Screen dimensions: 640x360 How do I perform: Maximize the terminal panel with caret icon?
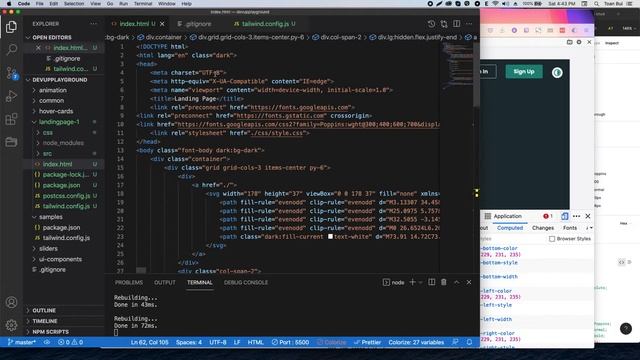(x=456, y=282)
